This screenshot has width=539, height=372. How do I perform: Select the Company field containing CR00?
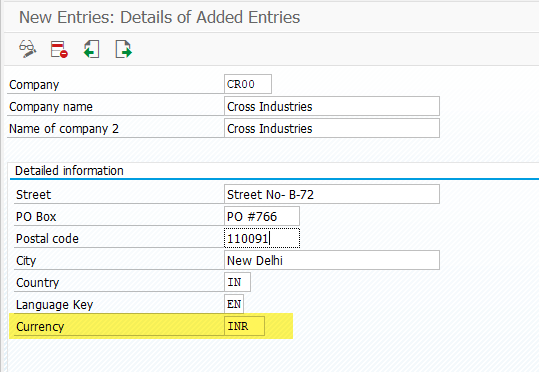[x=248, y=84]
